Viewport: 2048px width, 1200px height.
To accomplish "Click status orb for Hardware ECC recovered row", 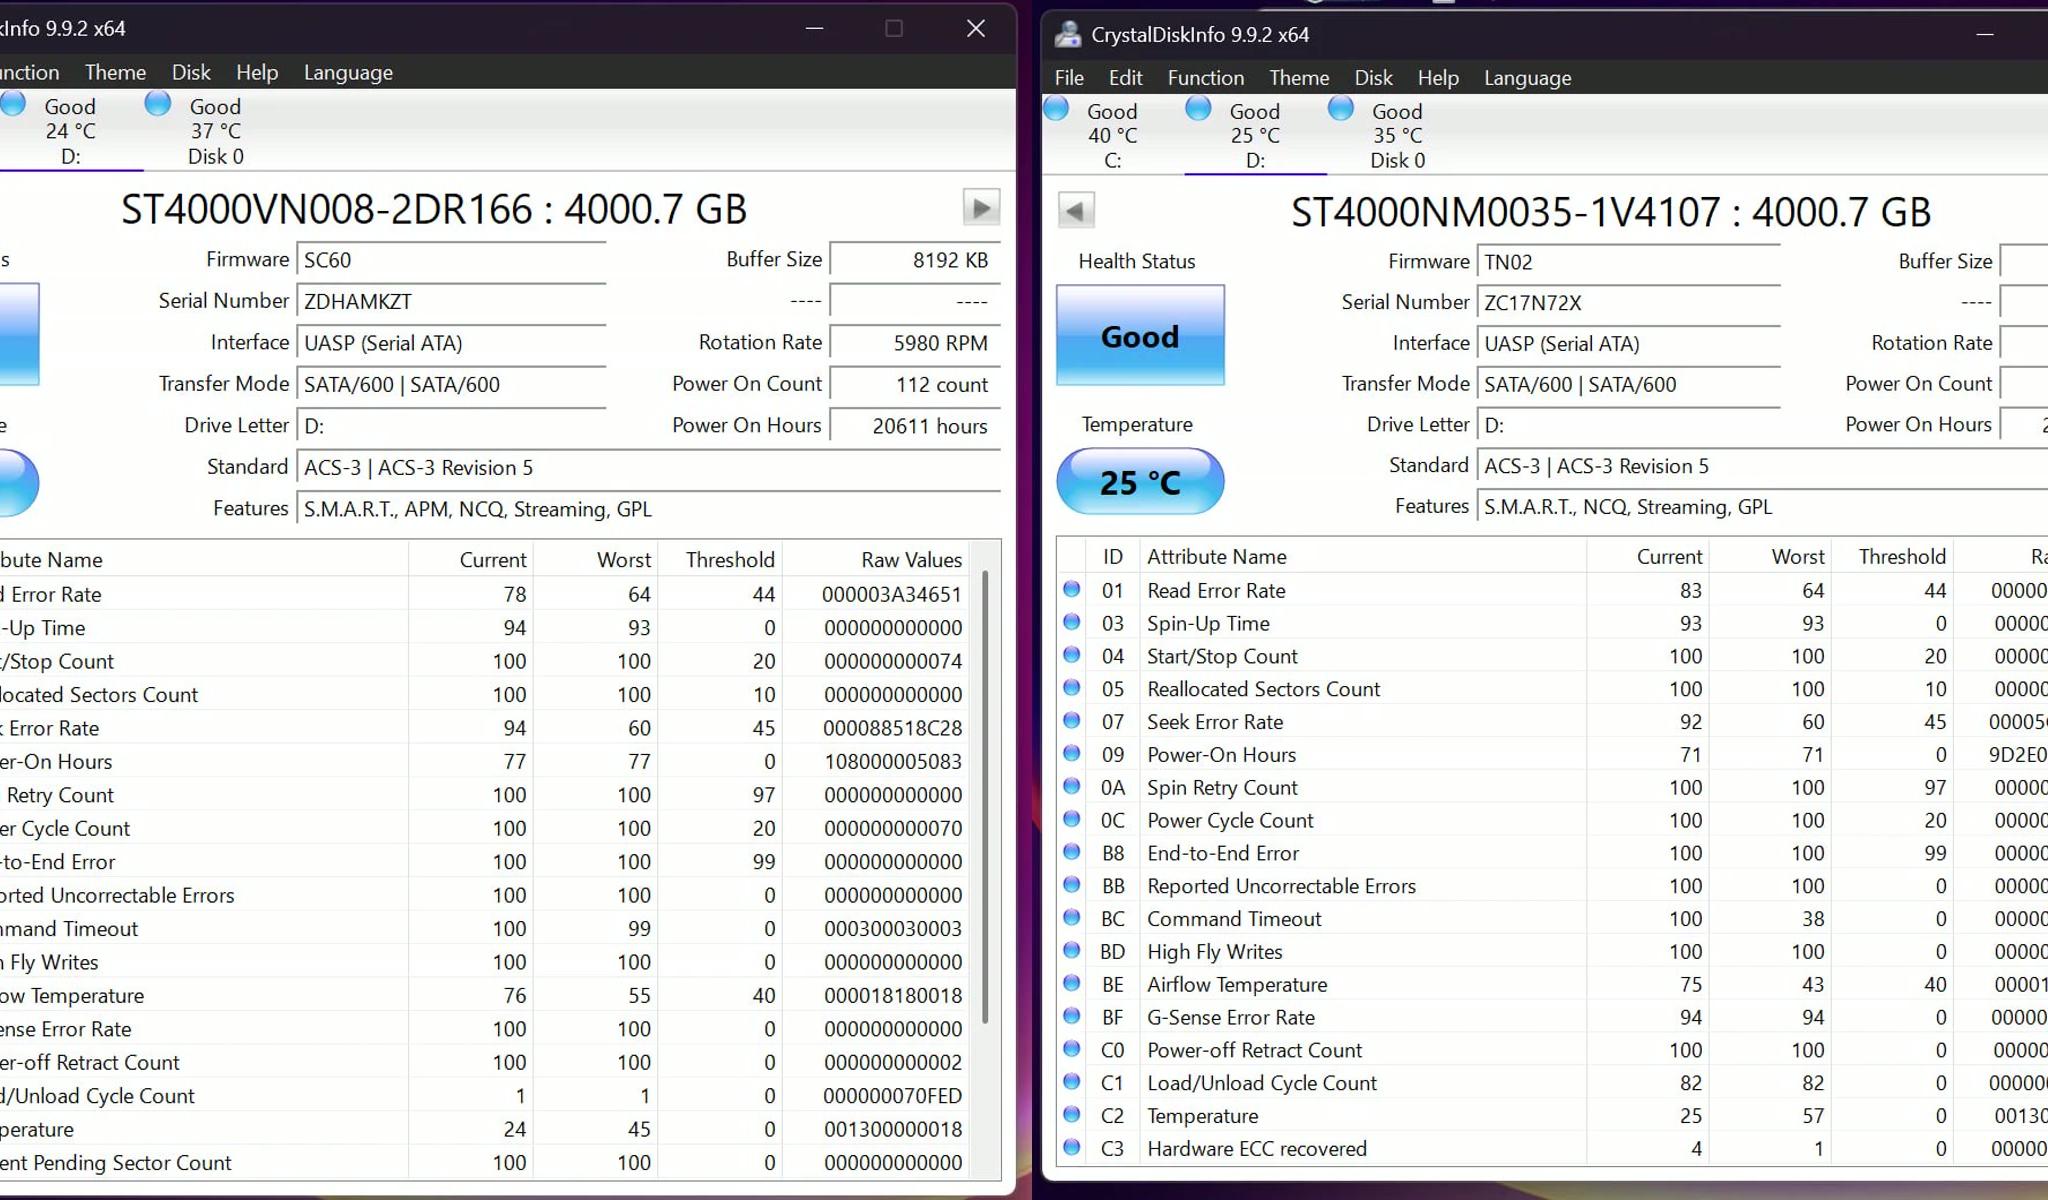I will coord(1072,1147).
